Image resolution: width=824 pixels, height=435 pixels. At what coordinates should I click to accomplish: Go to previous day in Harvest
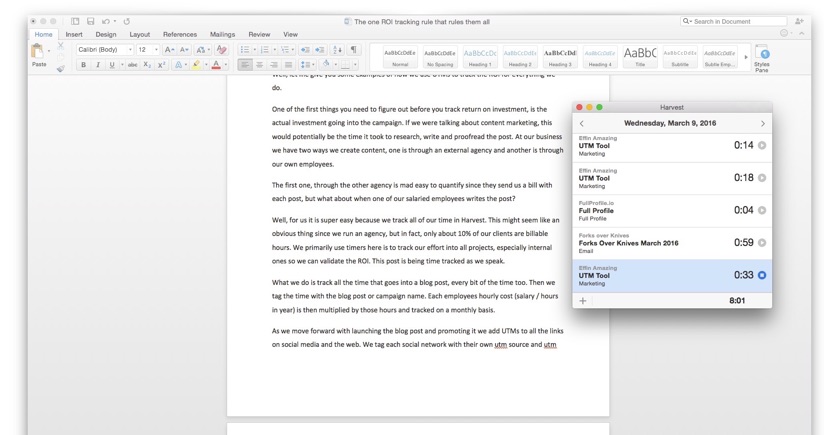click(581, 123)
